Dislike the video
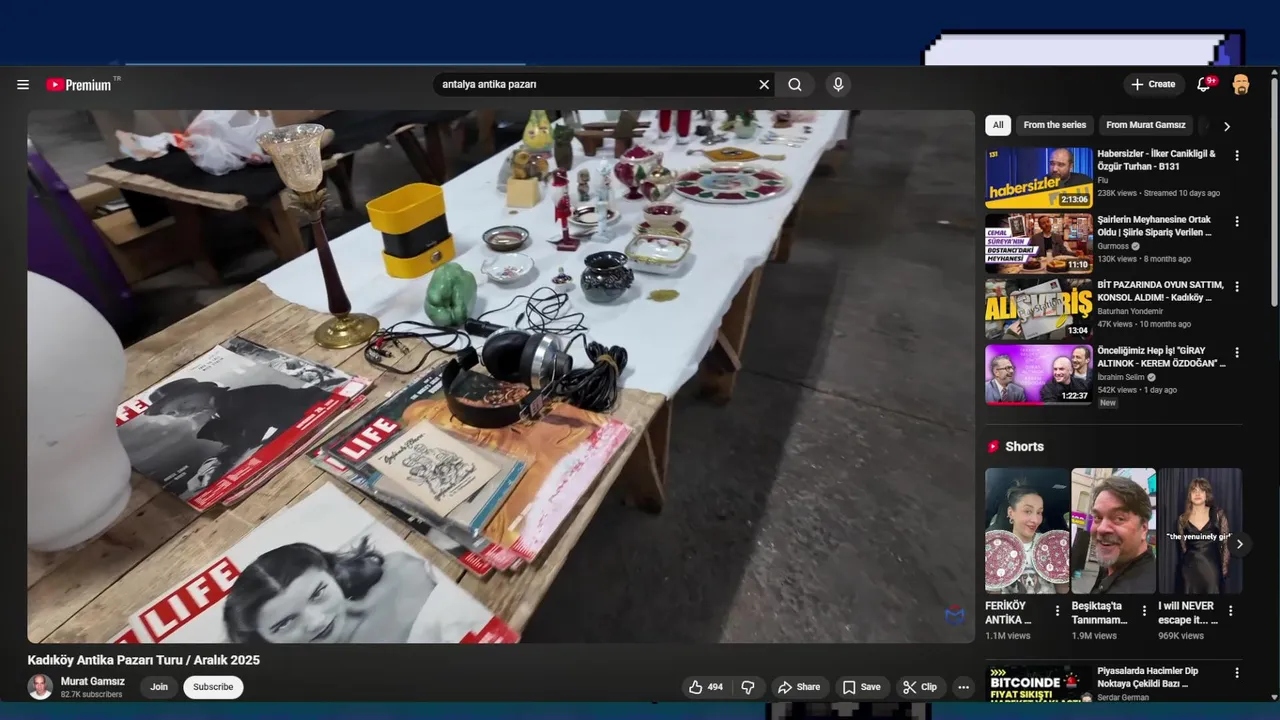This screenshot has width=1280, height=720. pos(748,687)
